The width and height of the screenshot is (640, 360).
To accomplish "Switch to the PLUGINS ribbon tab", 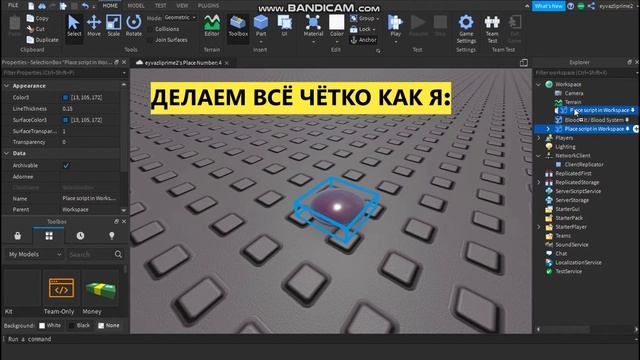I will click(208, 6).
